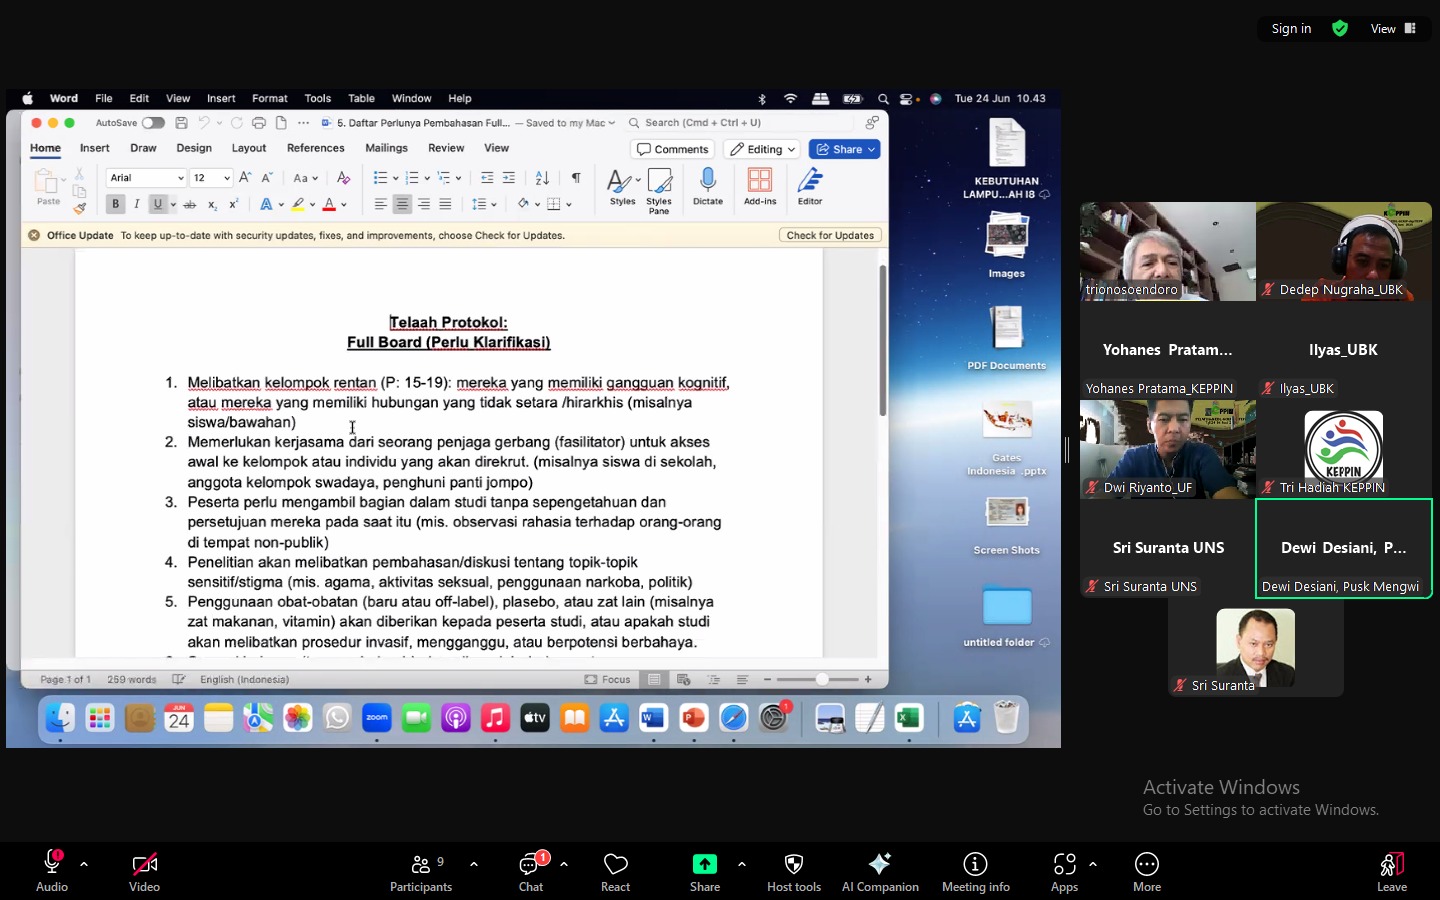The height and width of the screenshot is (900, 1440).
Task: Click the Sign in button
Action: click(1291, 29)
